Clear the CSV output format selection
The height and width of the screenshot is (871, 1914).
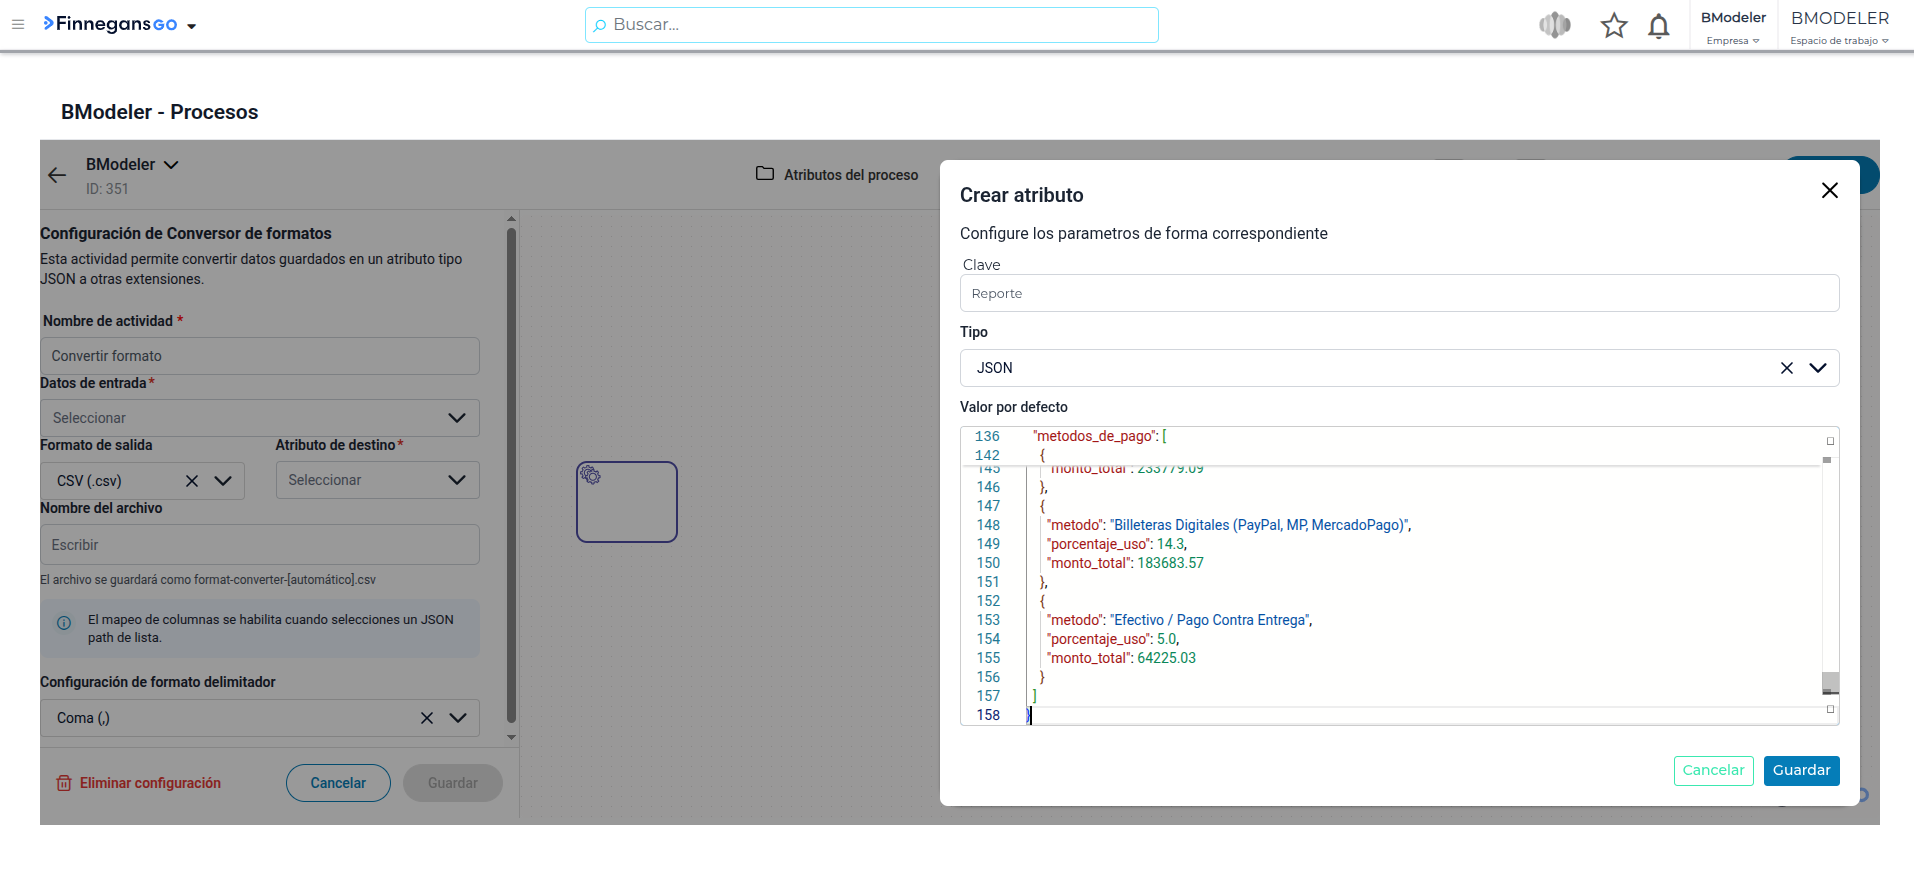[x=192, y=481]
